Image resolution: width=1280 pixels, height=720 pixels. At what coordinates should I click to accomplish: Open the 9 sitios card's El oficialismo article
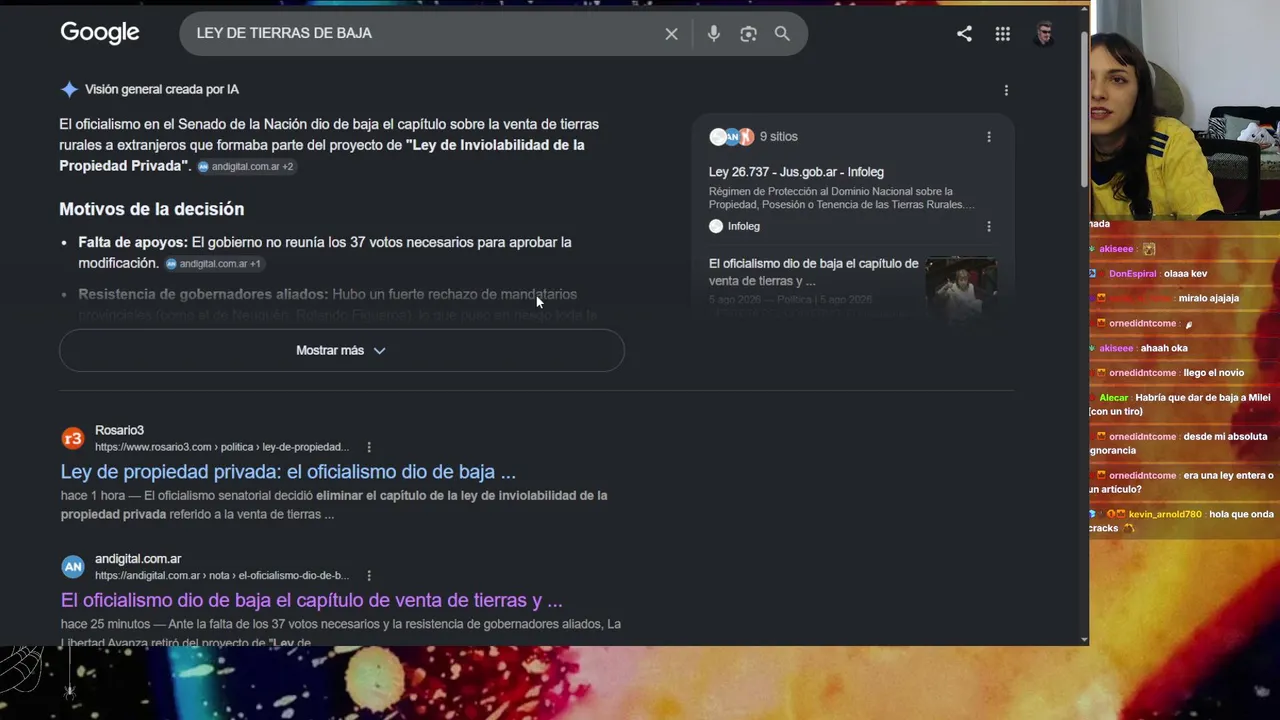pyautogui.click(x=813, y=272)
